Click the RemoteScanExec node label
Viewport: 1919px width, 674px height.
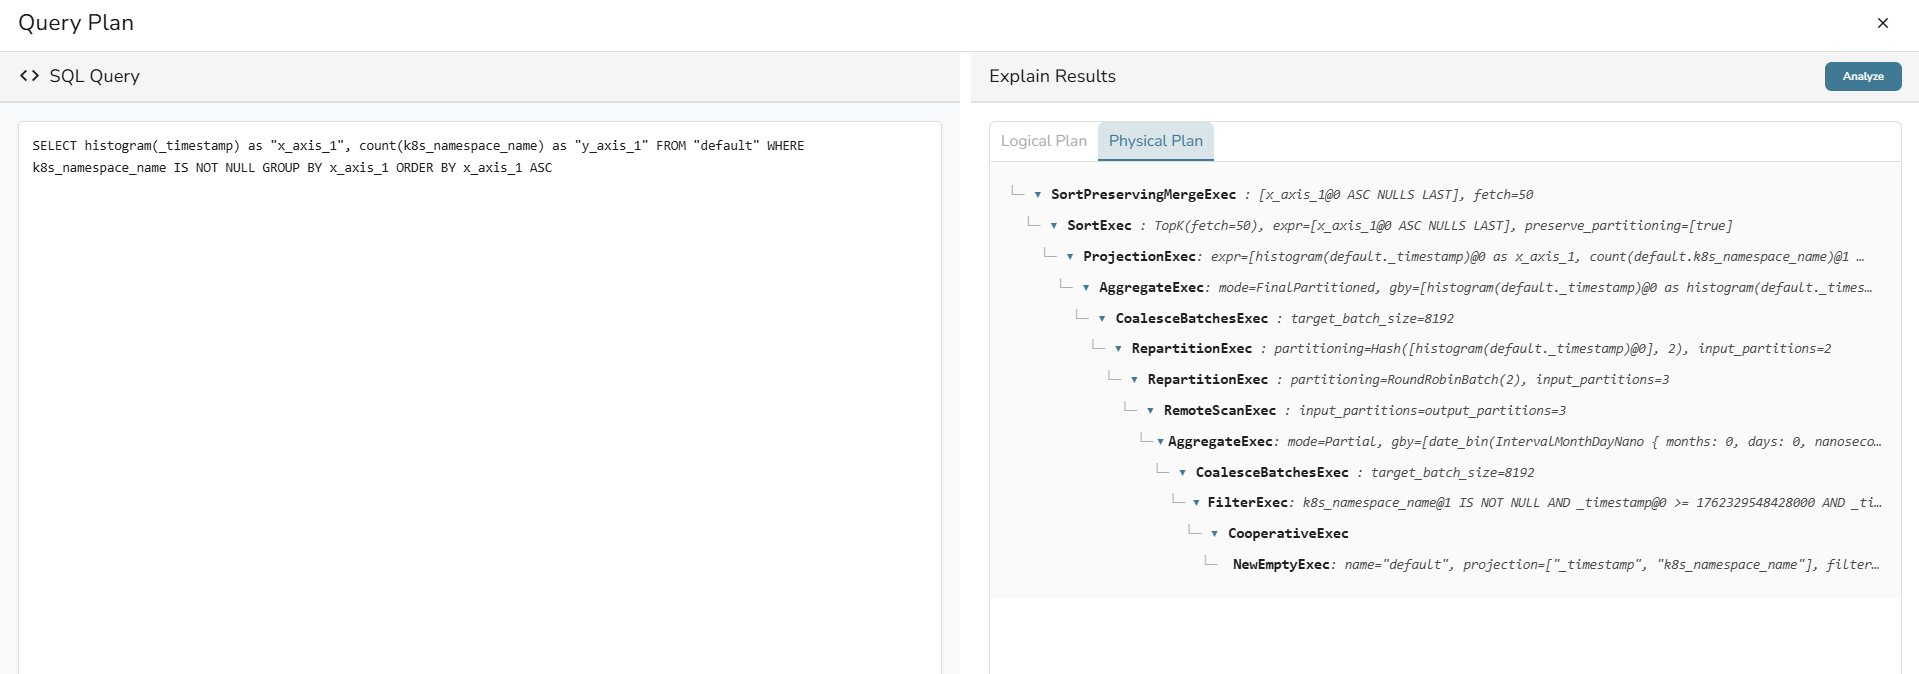coord(1219,411)
